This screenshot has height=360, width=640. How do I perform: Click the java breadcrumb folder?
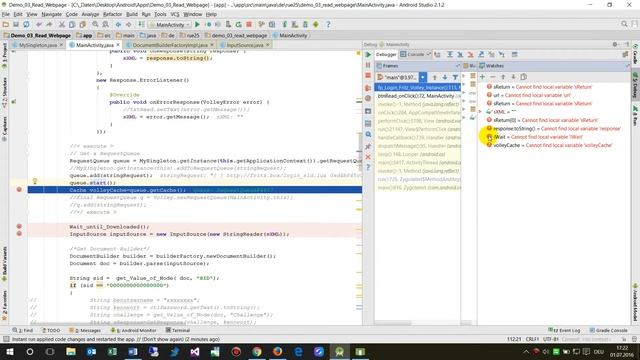pos(148,36)
